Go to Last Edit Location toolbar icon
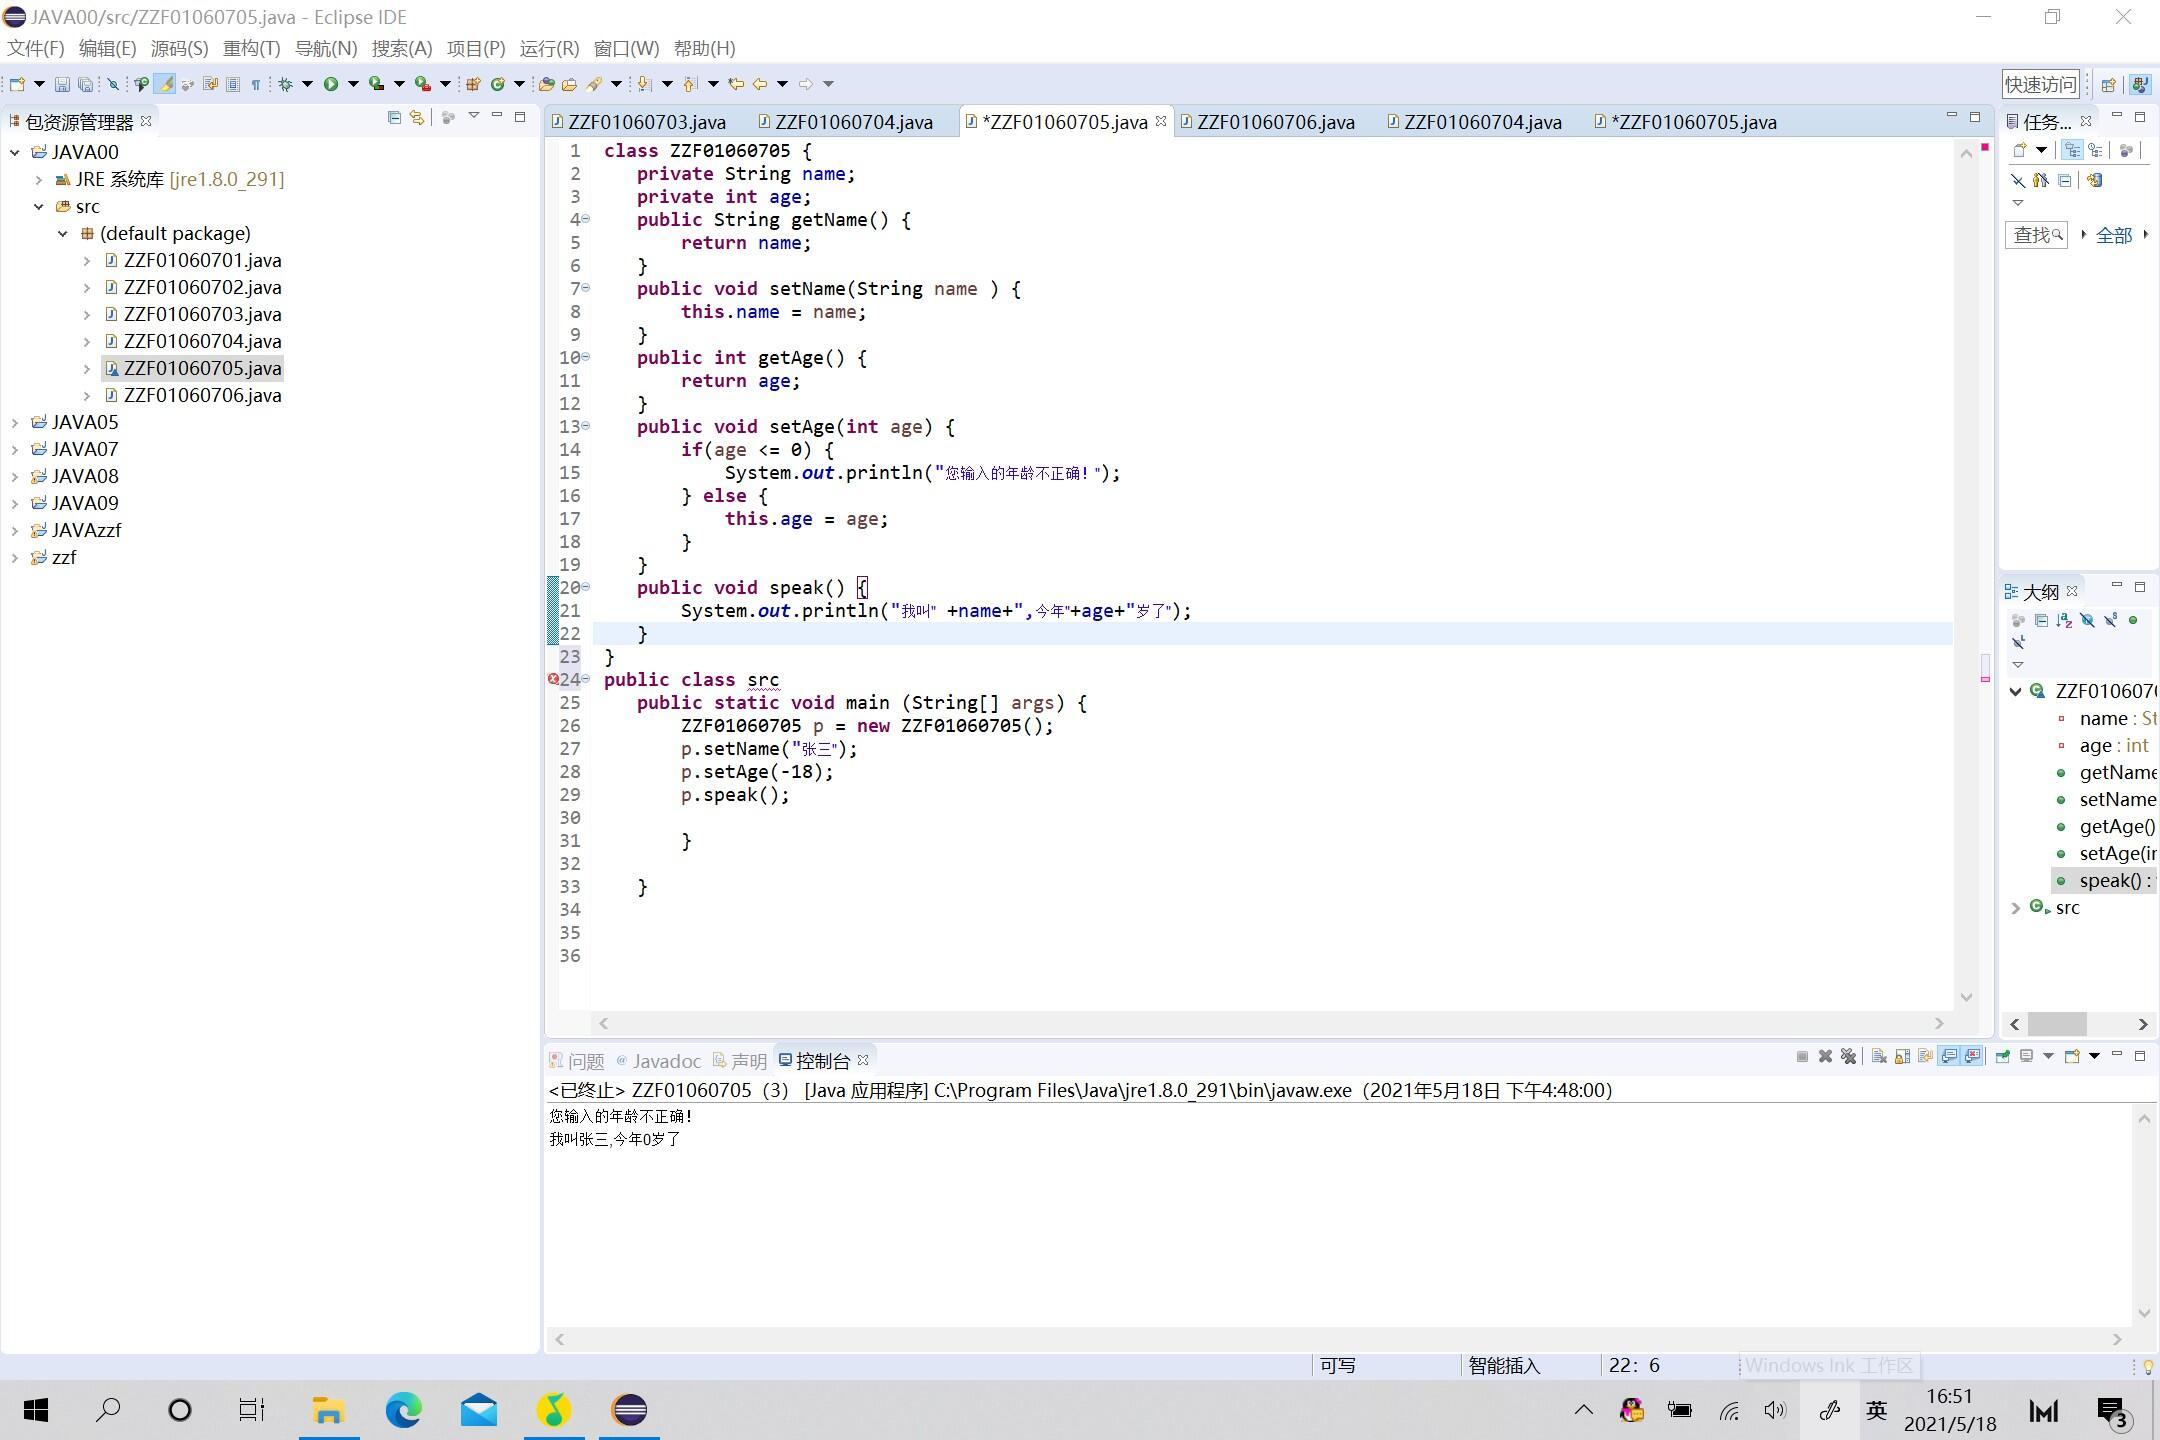The image size is (2160, 1440). (x=736, y=84)
